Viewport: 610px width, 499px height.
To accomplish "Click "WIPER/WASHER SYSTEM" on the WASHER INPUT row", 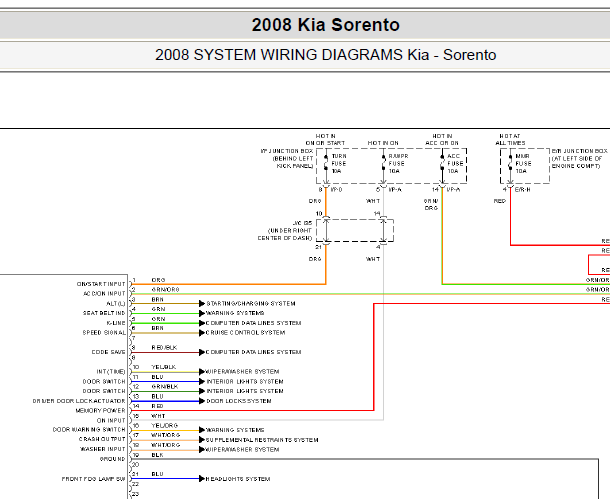I will pyautogui.click(x=242, y=449).
